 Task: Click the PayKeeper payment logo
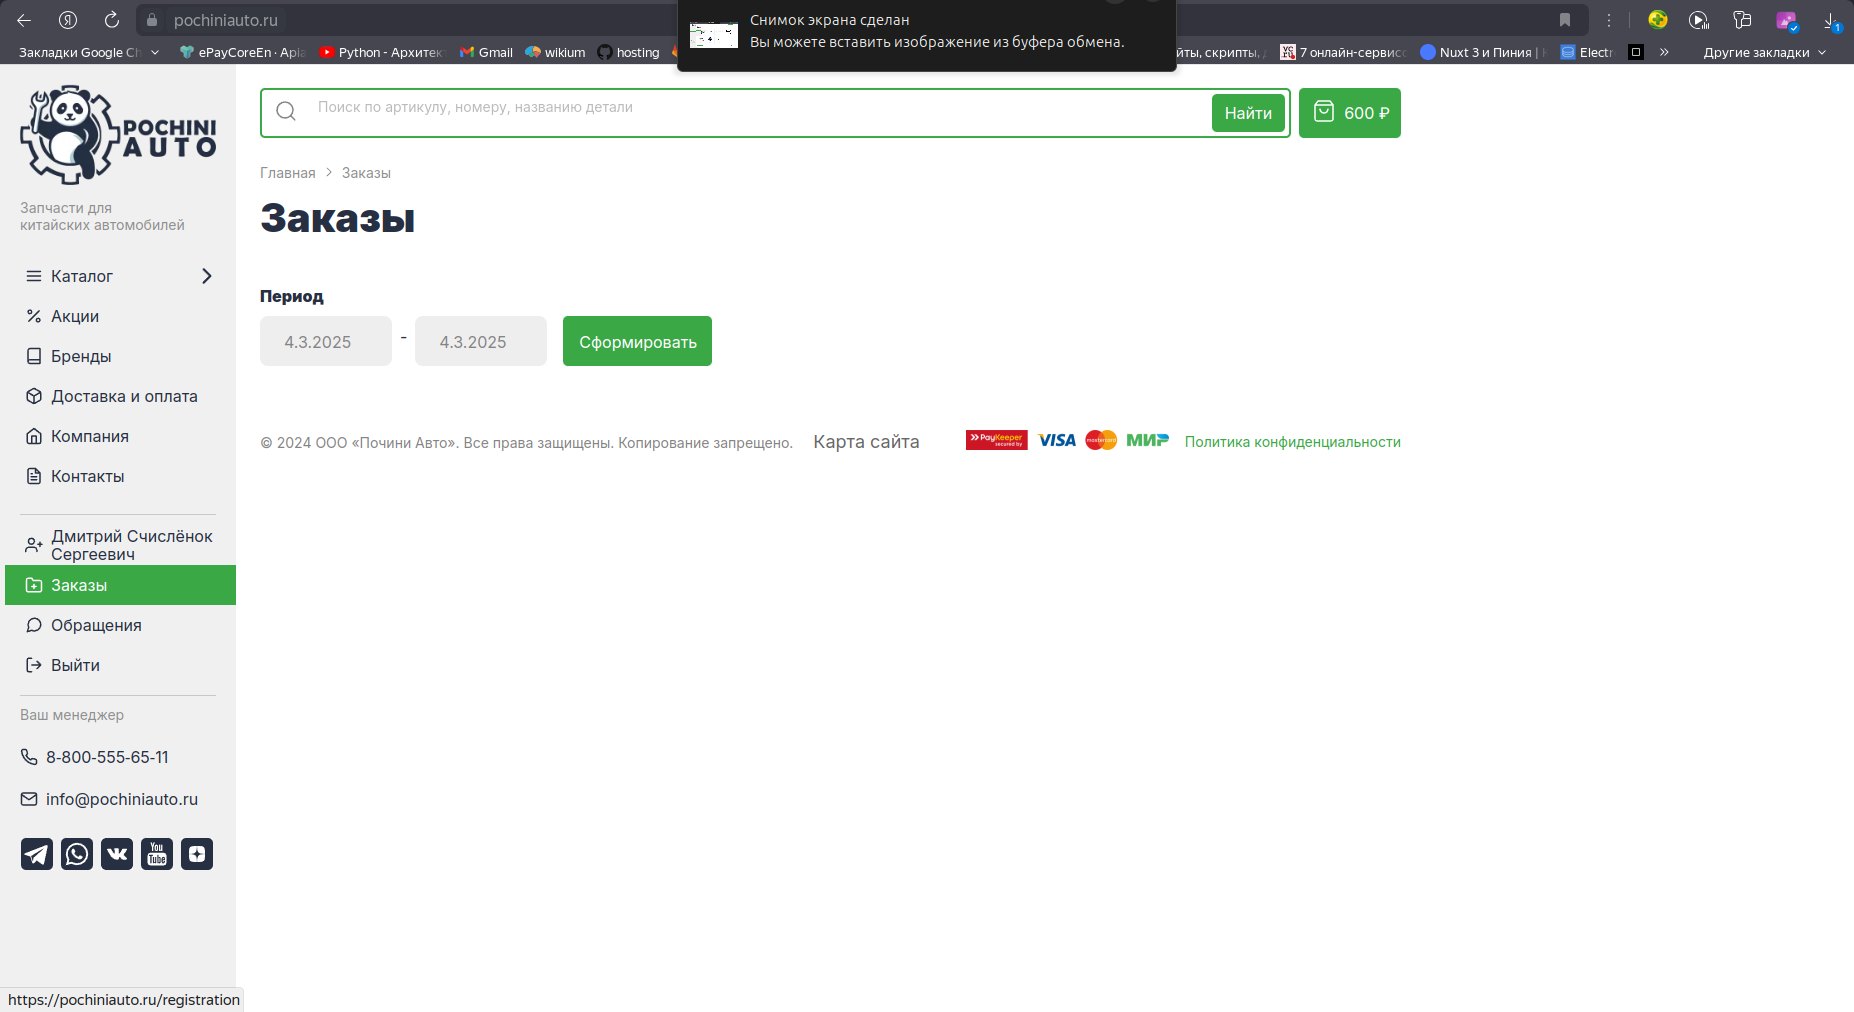pos(996,440)
